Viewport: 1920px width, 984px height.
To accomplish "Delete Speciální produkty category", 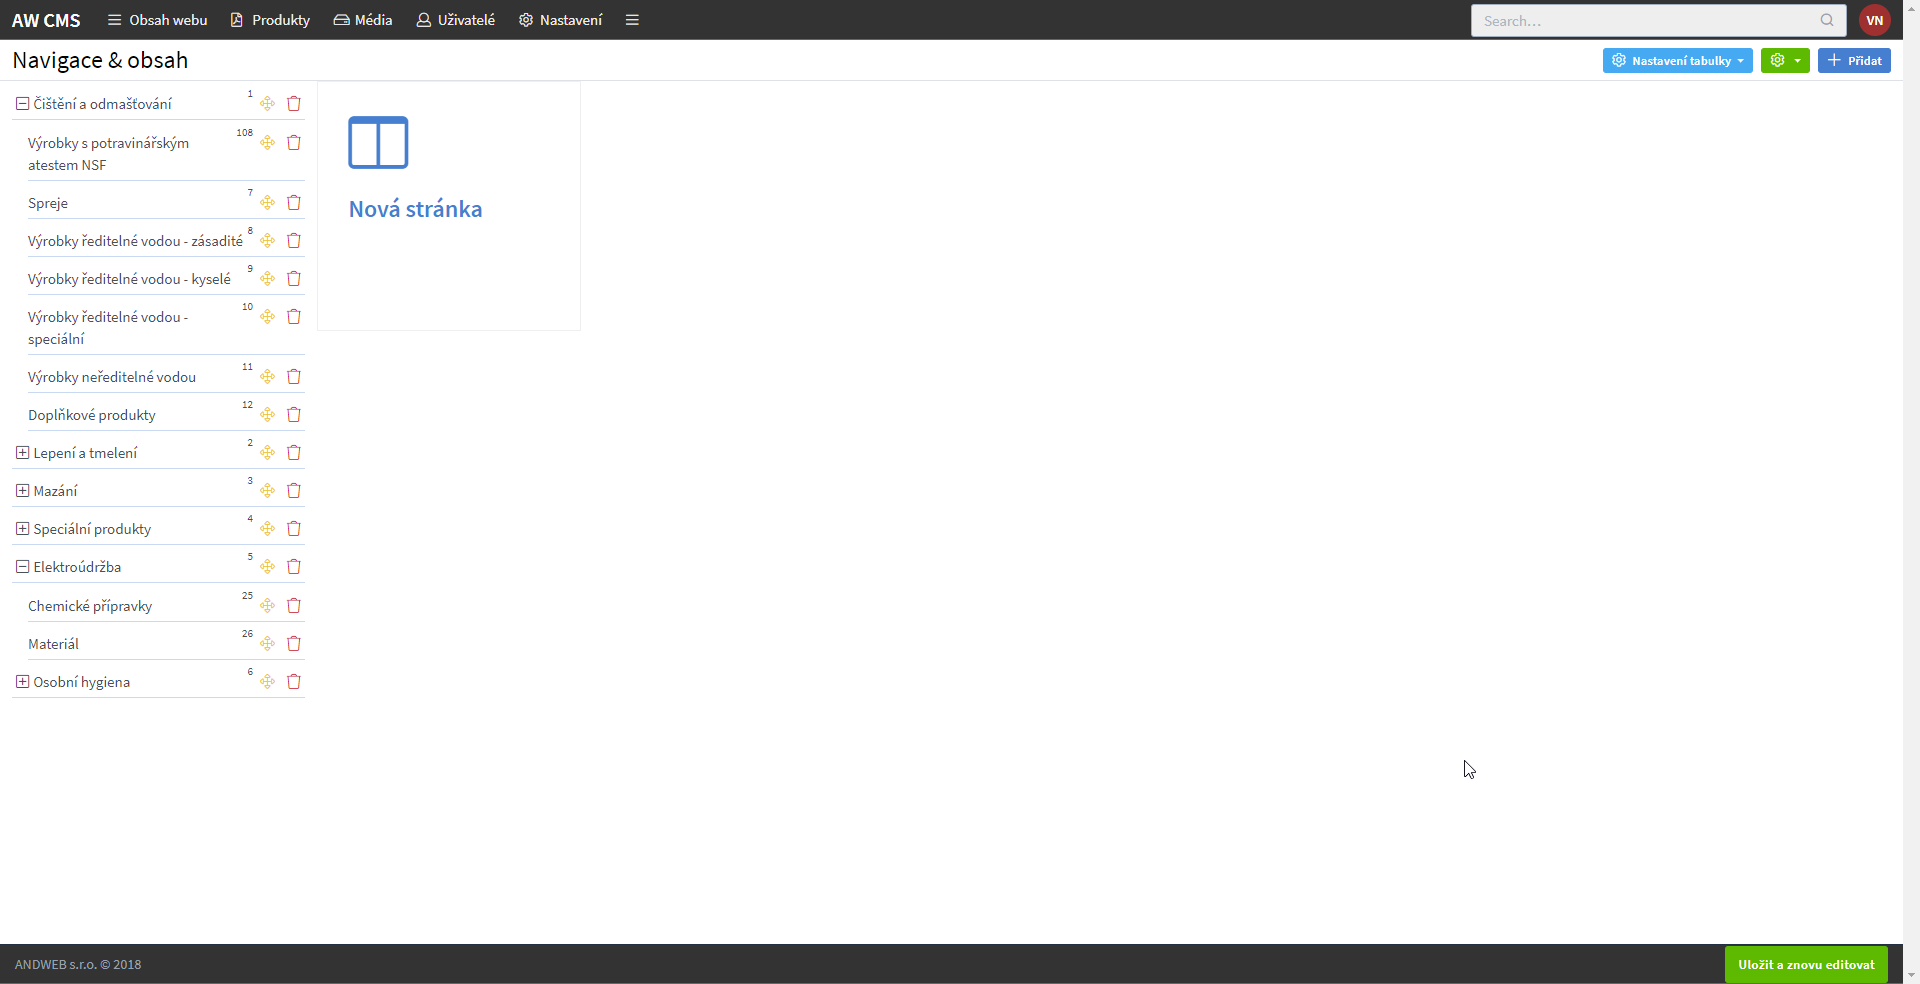I will pos(294,528).
